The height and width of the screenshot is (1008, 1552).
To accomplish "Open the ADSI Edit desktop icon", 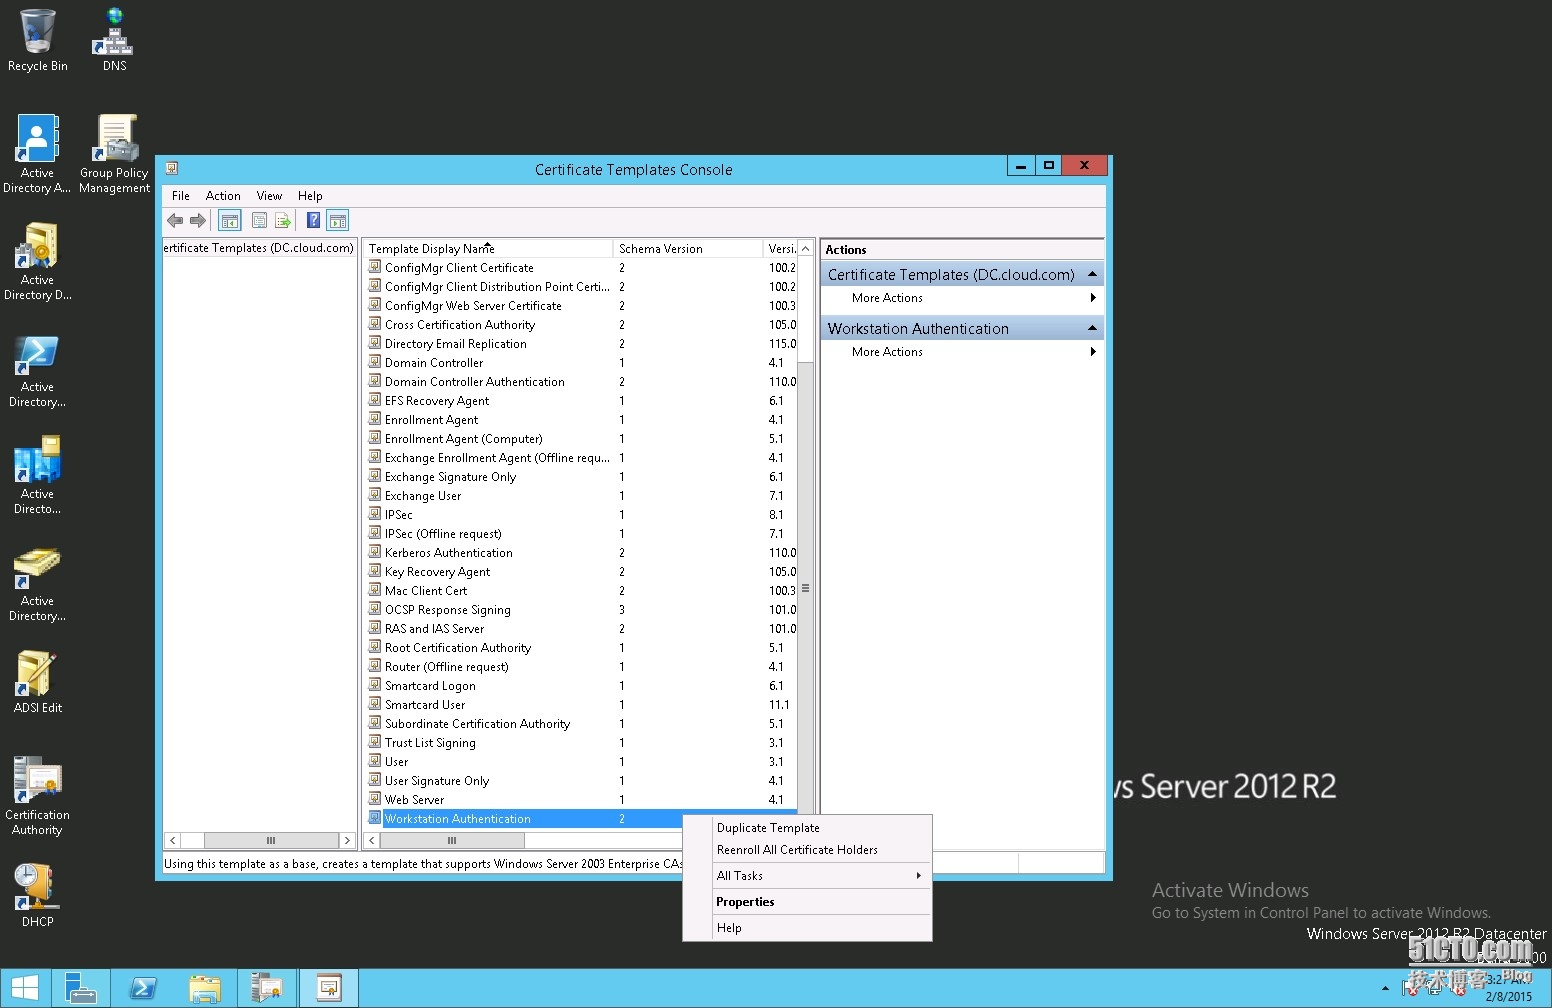I will [x=38, y=682].
